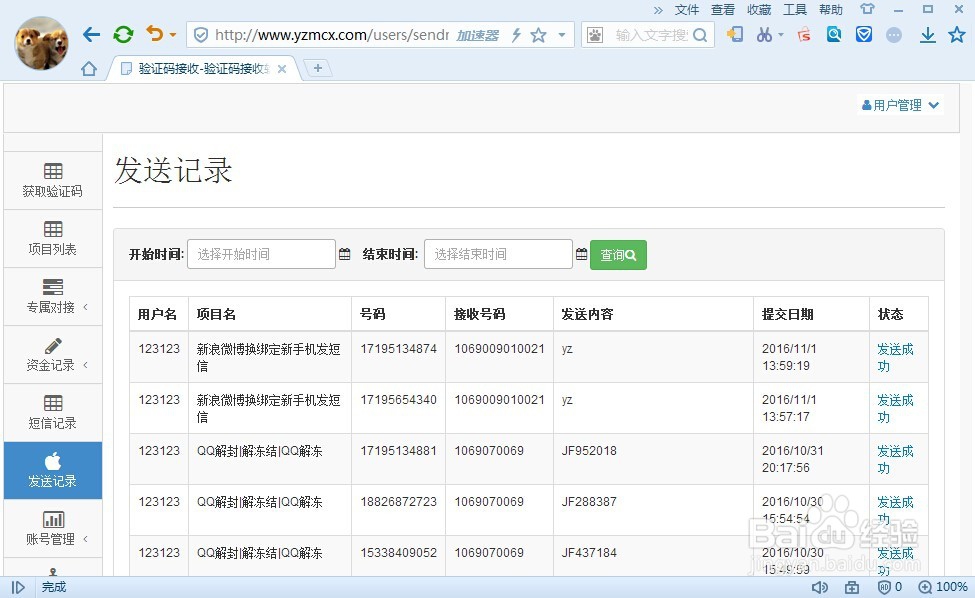This screenshot has height=598, width=975.
Task: Open the 短信记录 section
Action: pos(52,413)
